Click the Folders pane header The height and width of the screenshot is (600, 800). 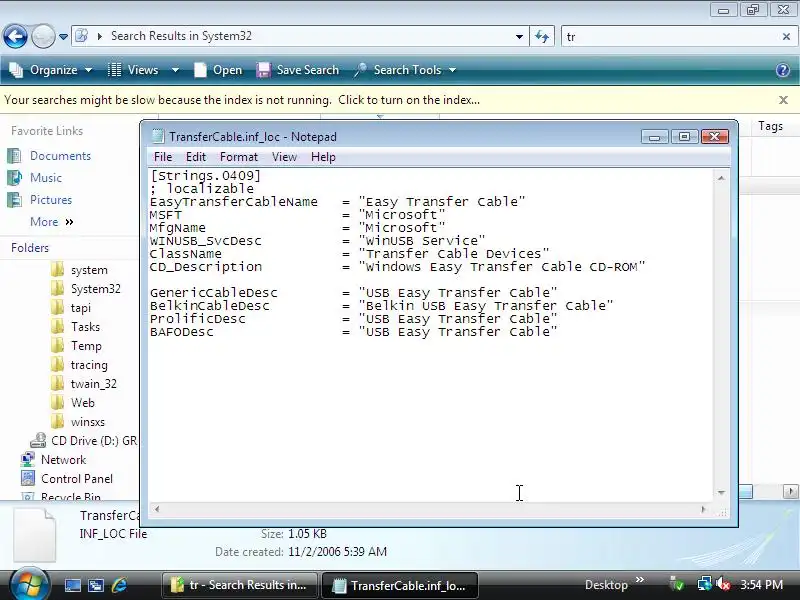click(30, 248)
